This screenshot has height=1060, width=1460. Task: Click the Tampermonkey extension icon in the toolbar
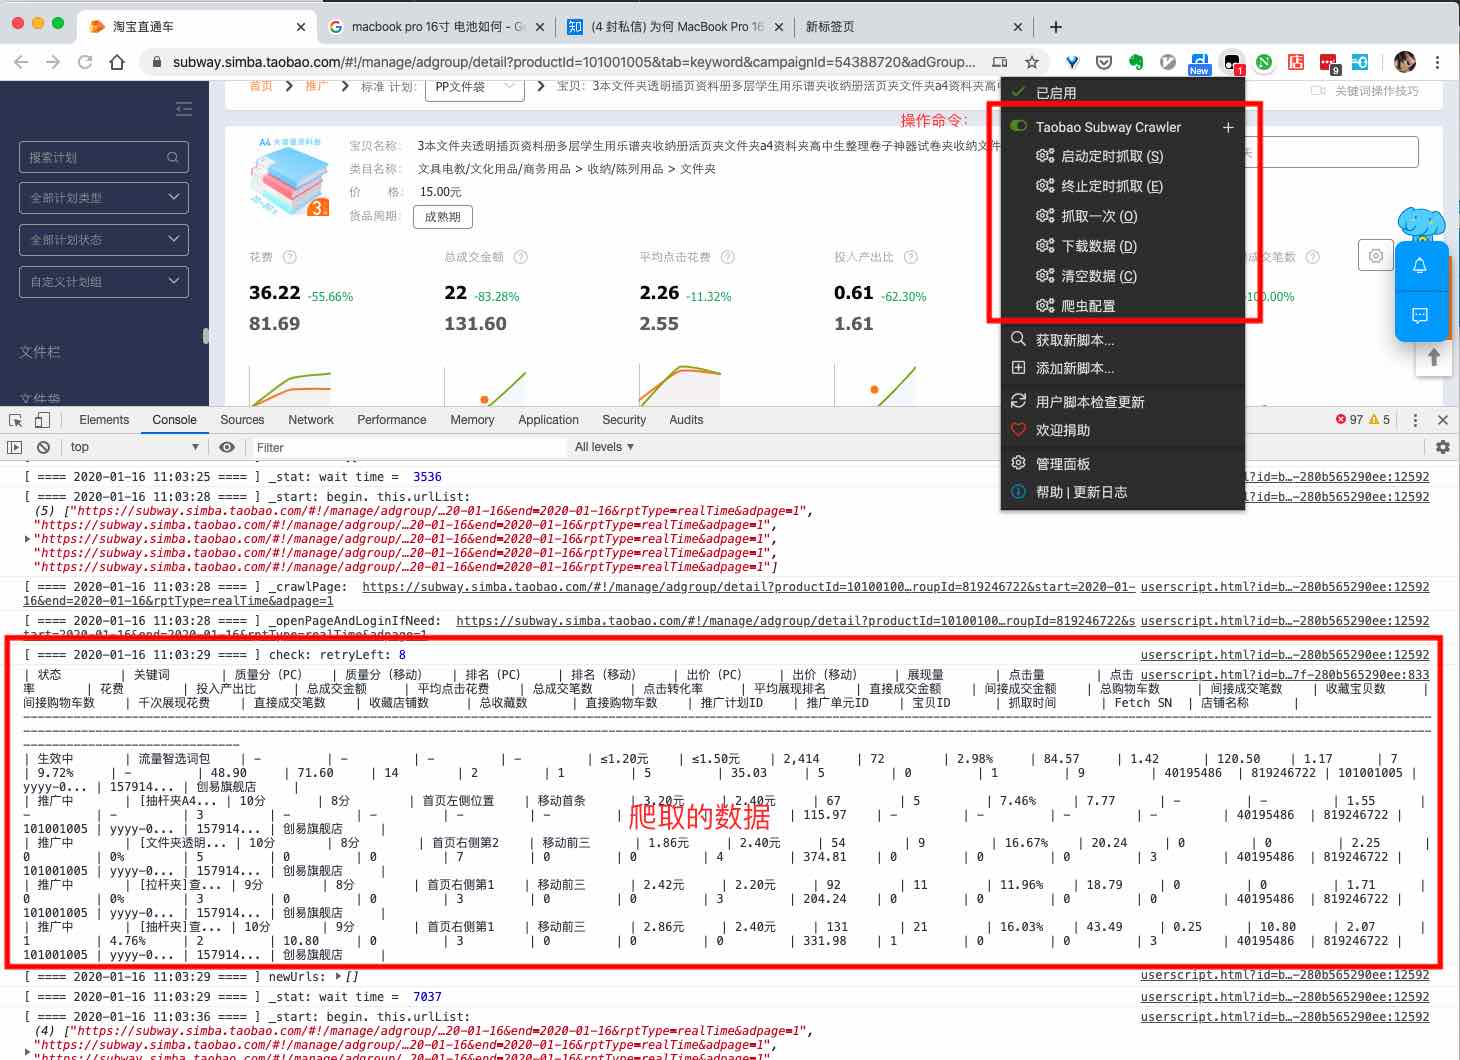coord(1232,62)
